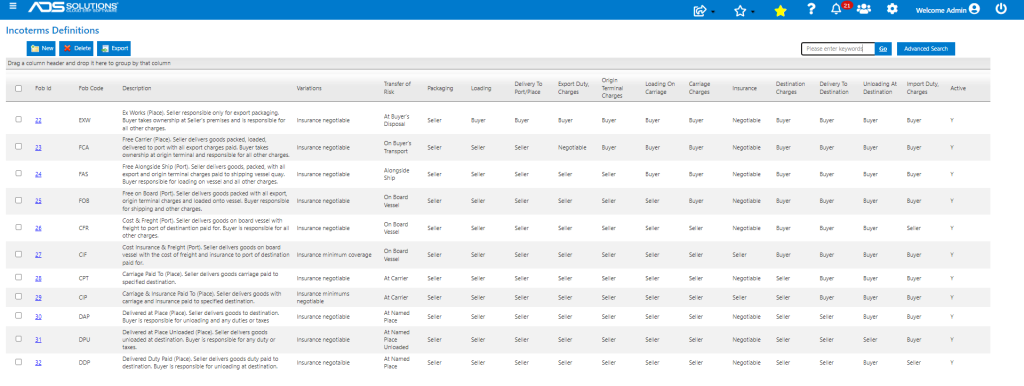
Task: Check the DDP row checkbox
Action: tap(18, 362)
